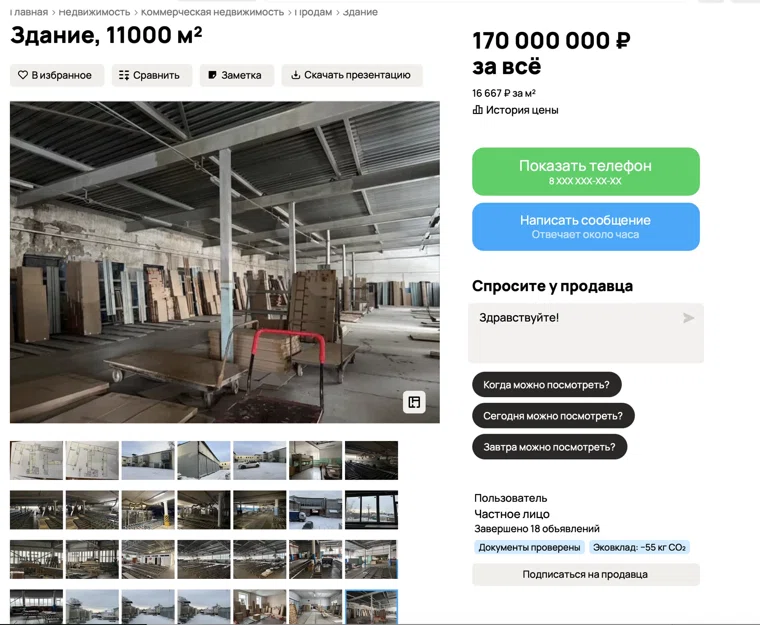Open Недвижимость breadcrumb link
The height and width of the screenshot is (625, 760).
click(94, 12)
